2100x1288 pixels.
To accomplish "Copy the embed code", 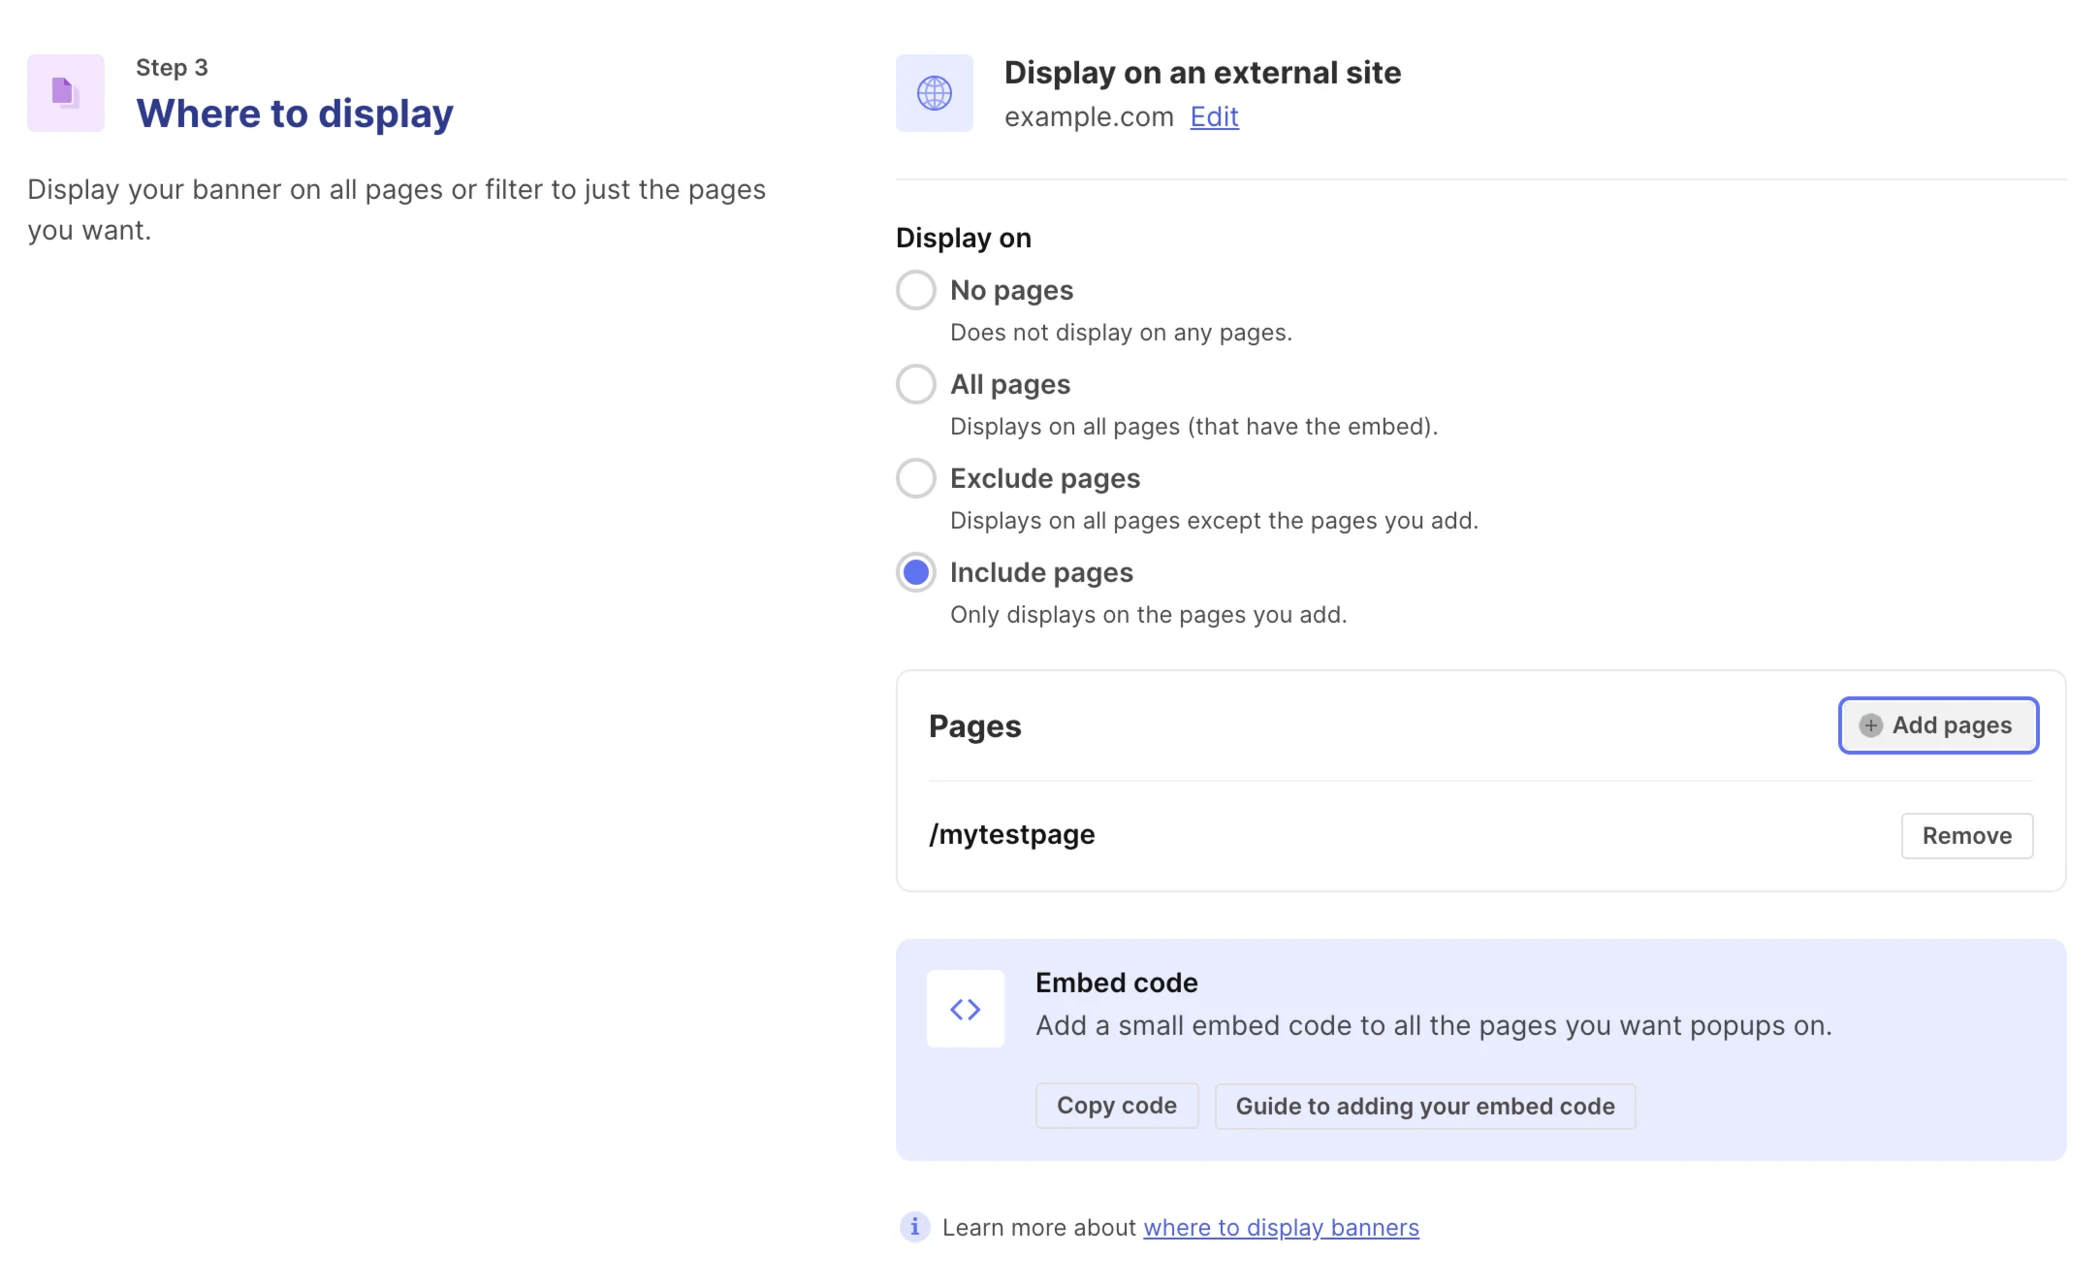I will click(1117, 1105).
